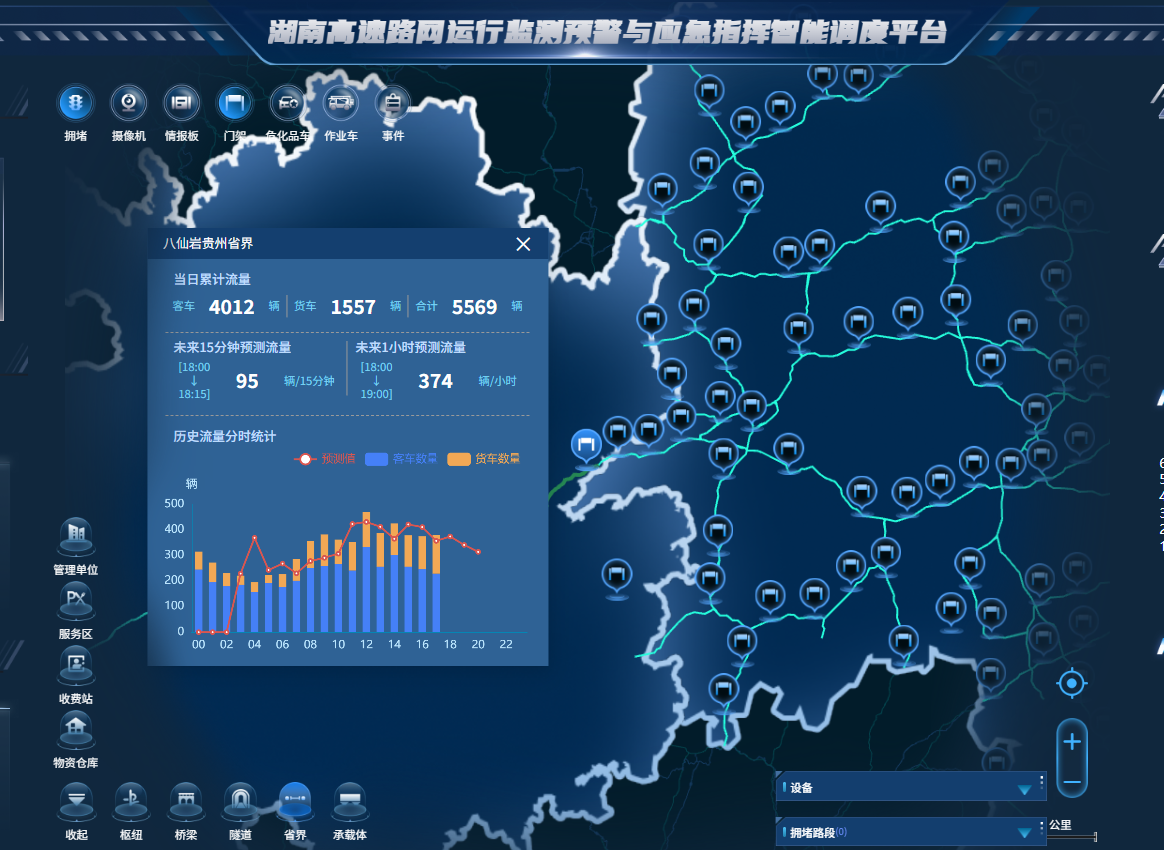Viewport: 1164px width, 850px height.
Task: Click the map zoom out minus button
Action: tap(1072, 781)
